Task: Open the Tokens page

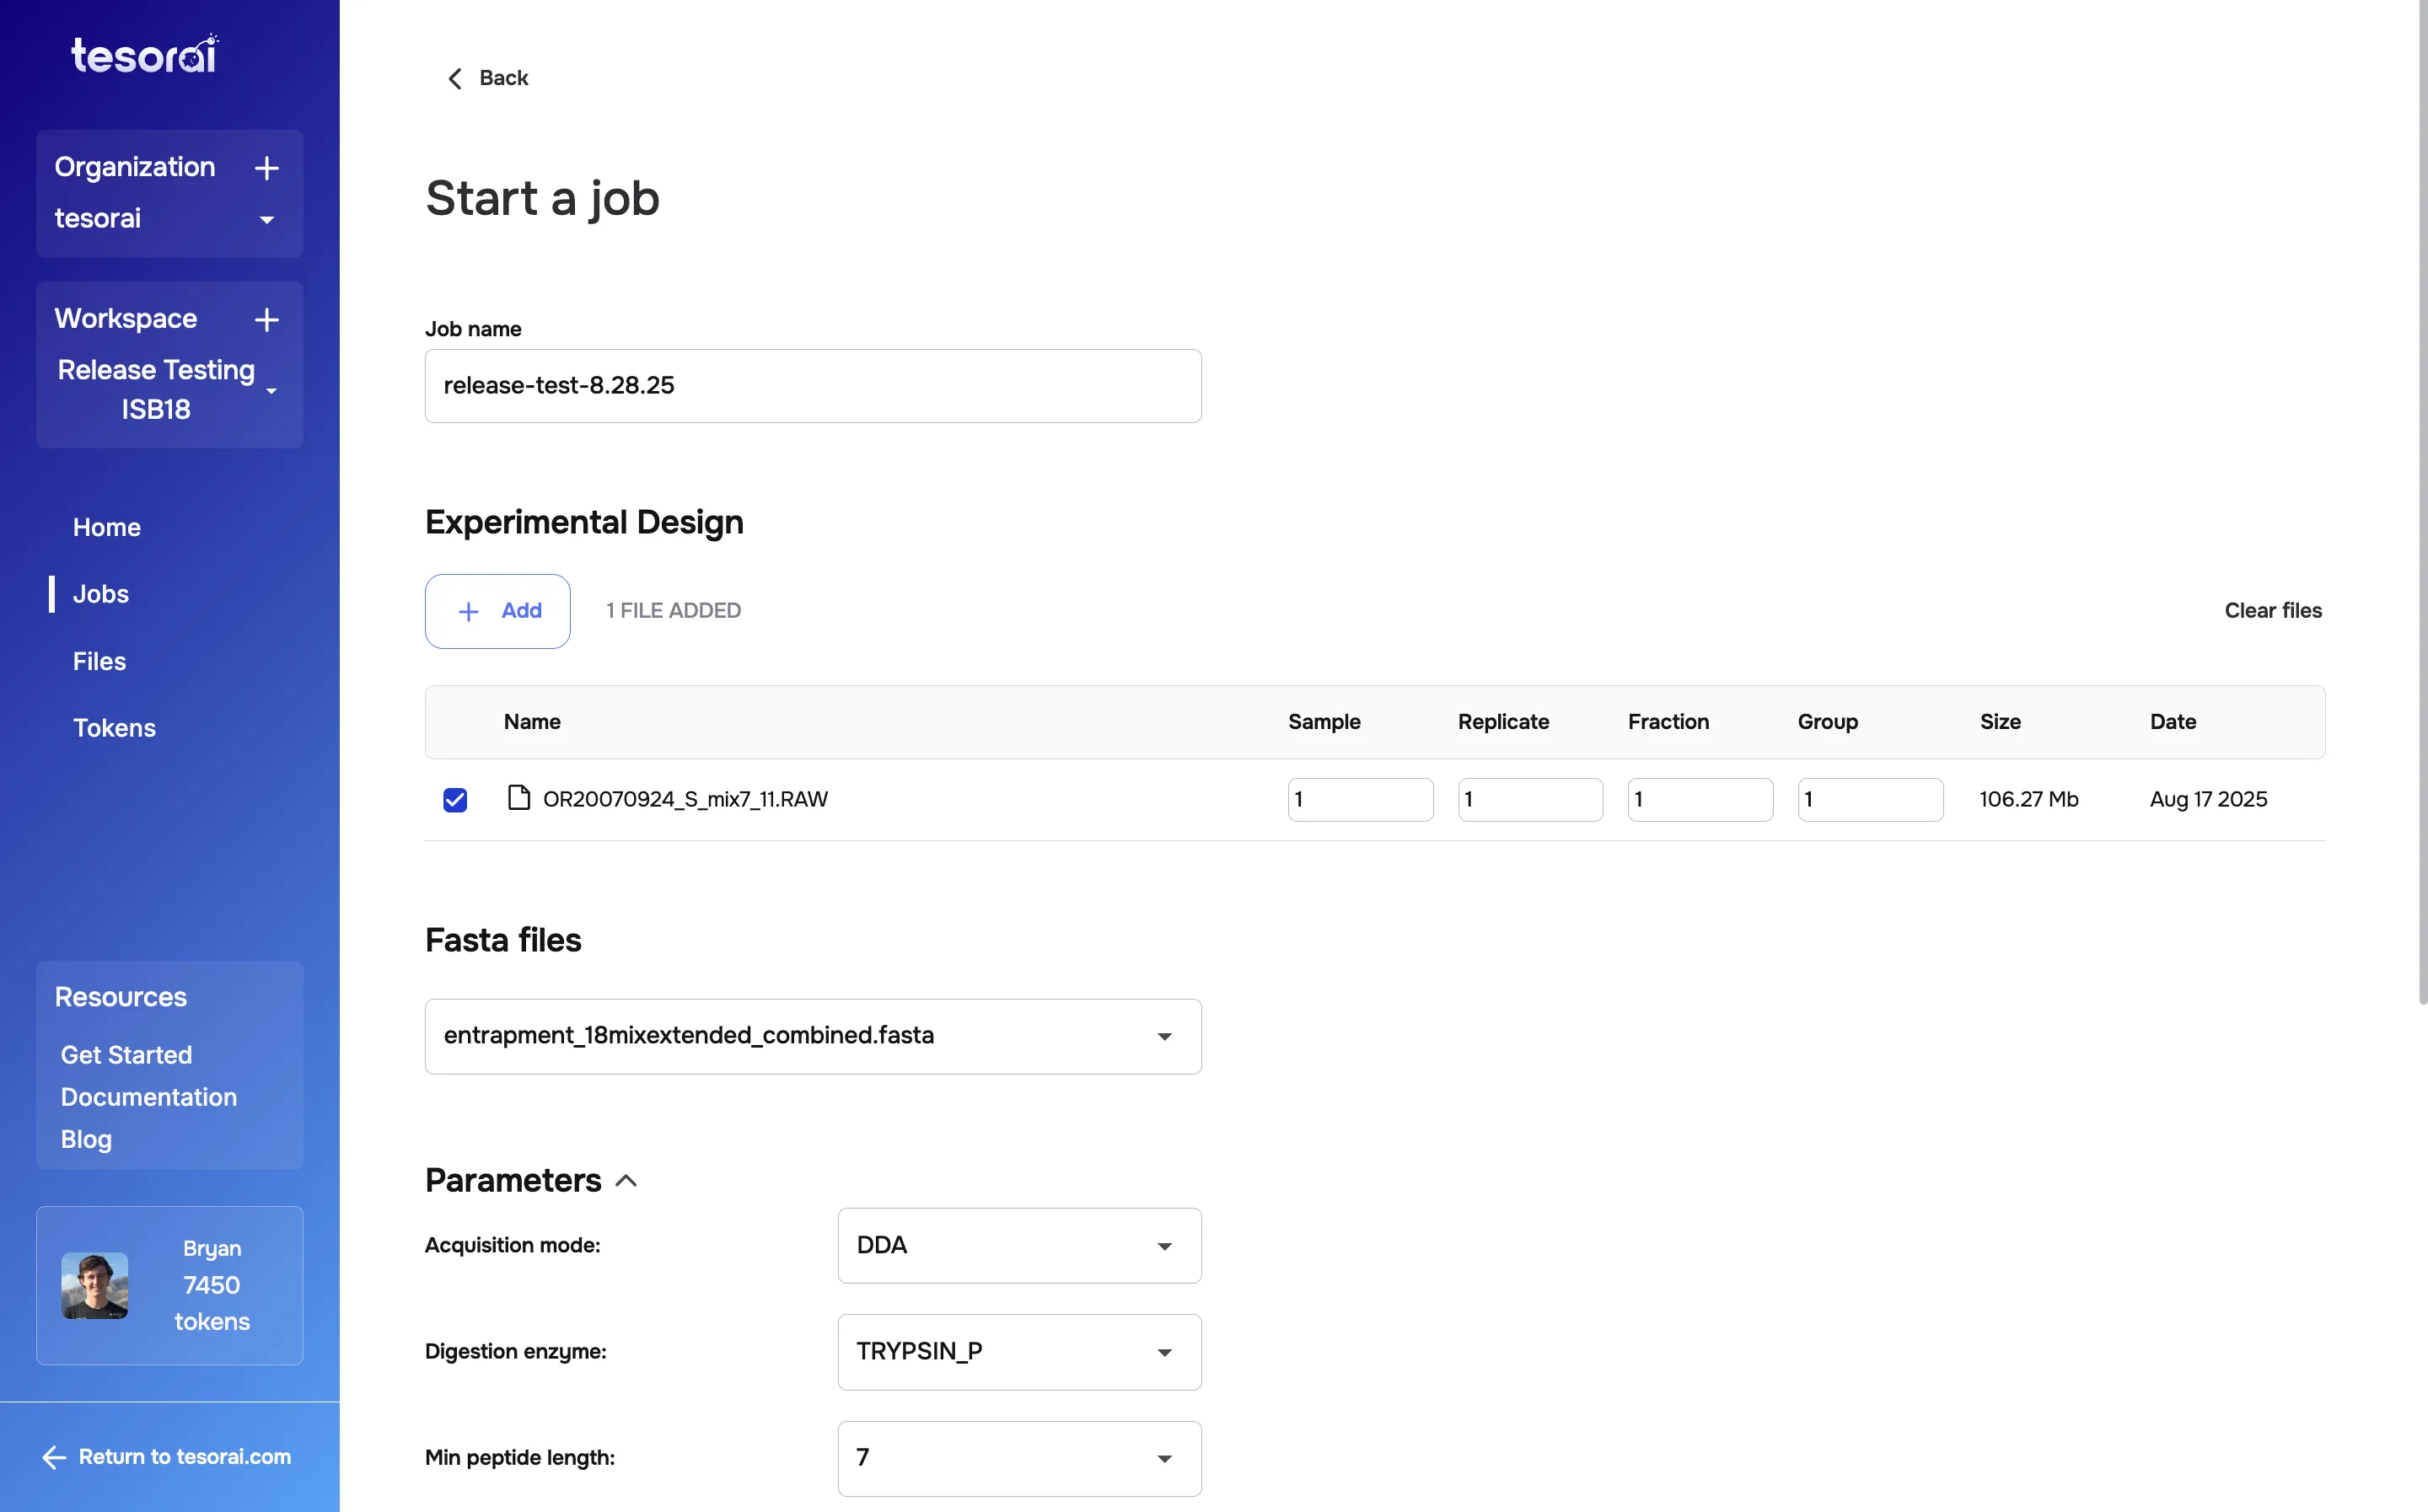Action: coord(114,728)
